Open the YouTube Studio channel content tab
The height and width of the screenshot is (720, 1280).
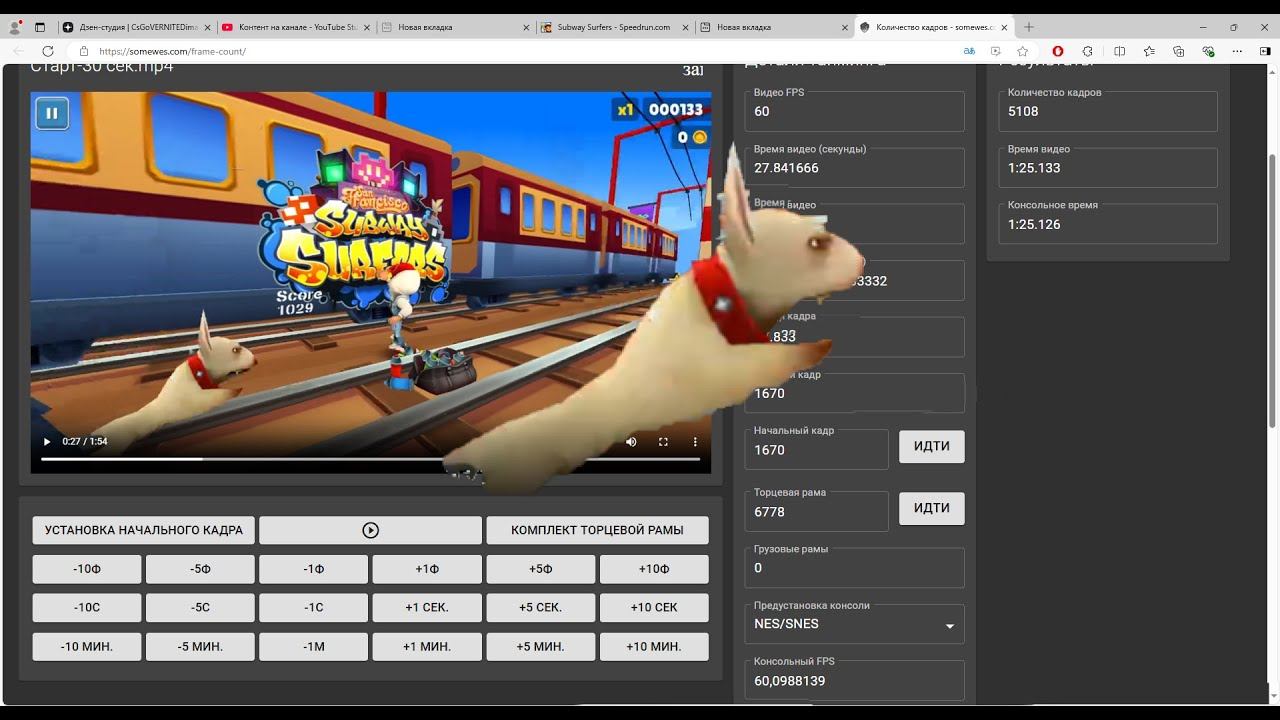tap(290, 27)
